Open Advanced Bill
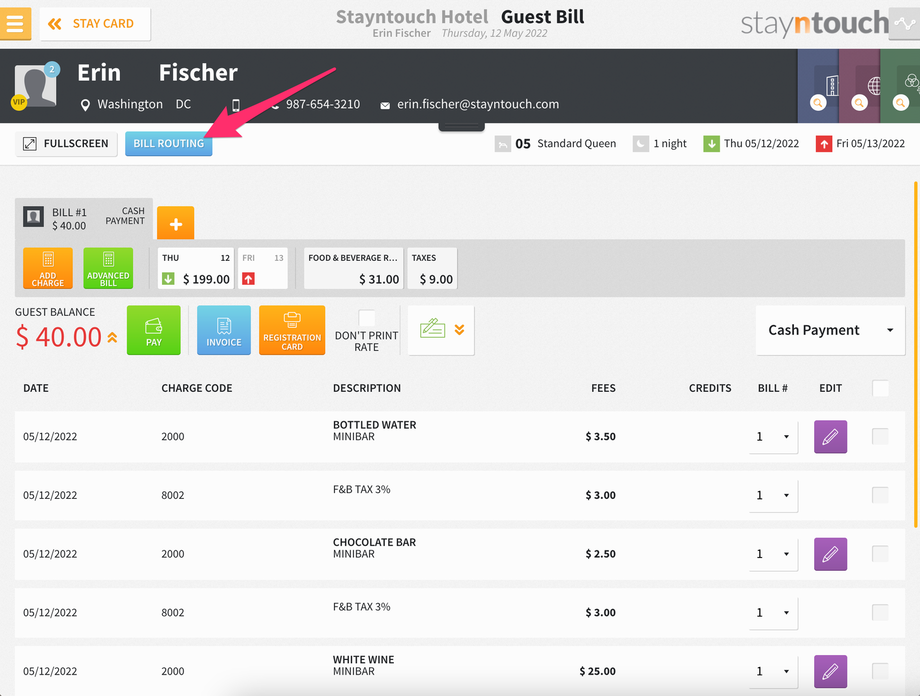The width and height of the screenshot is (920, 696). tap(108, 268)
